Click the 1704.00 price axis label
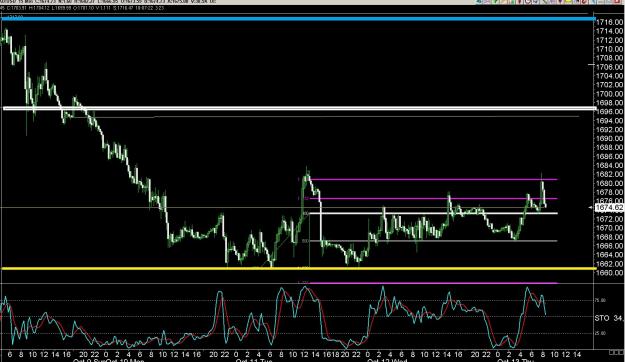The image size is (625, 362). click(609, 76)
